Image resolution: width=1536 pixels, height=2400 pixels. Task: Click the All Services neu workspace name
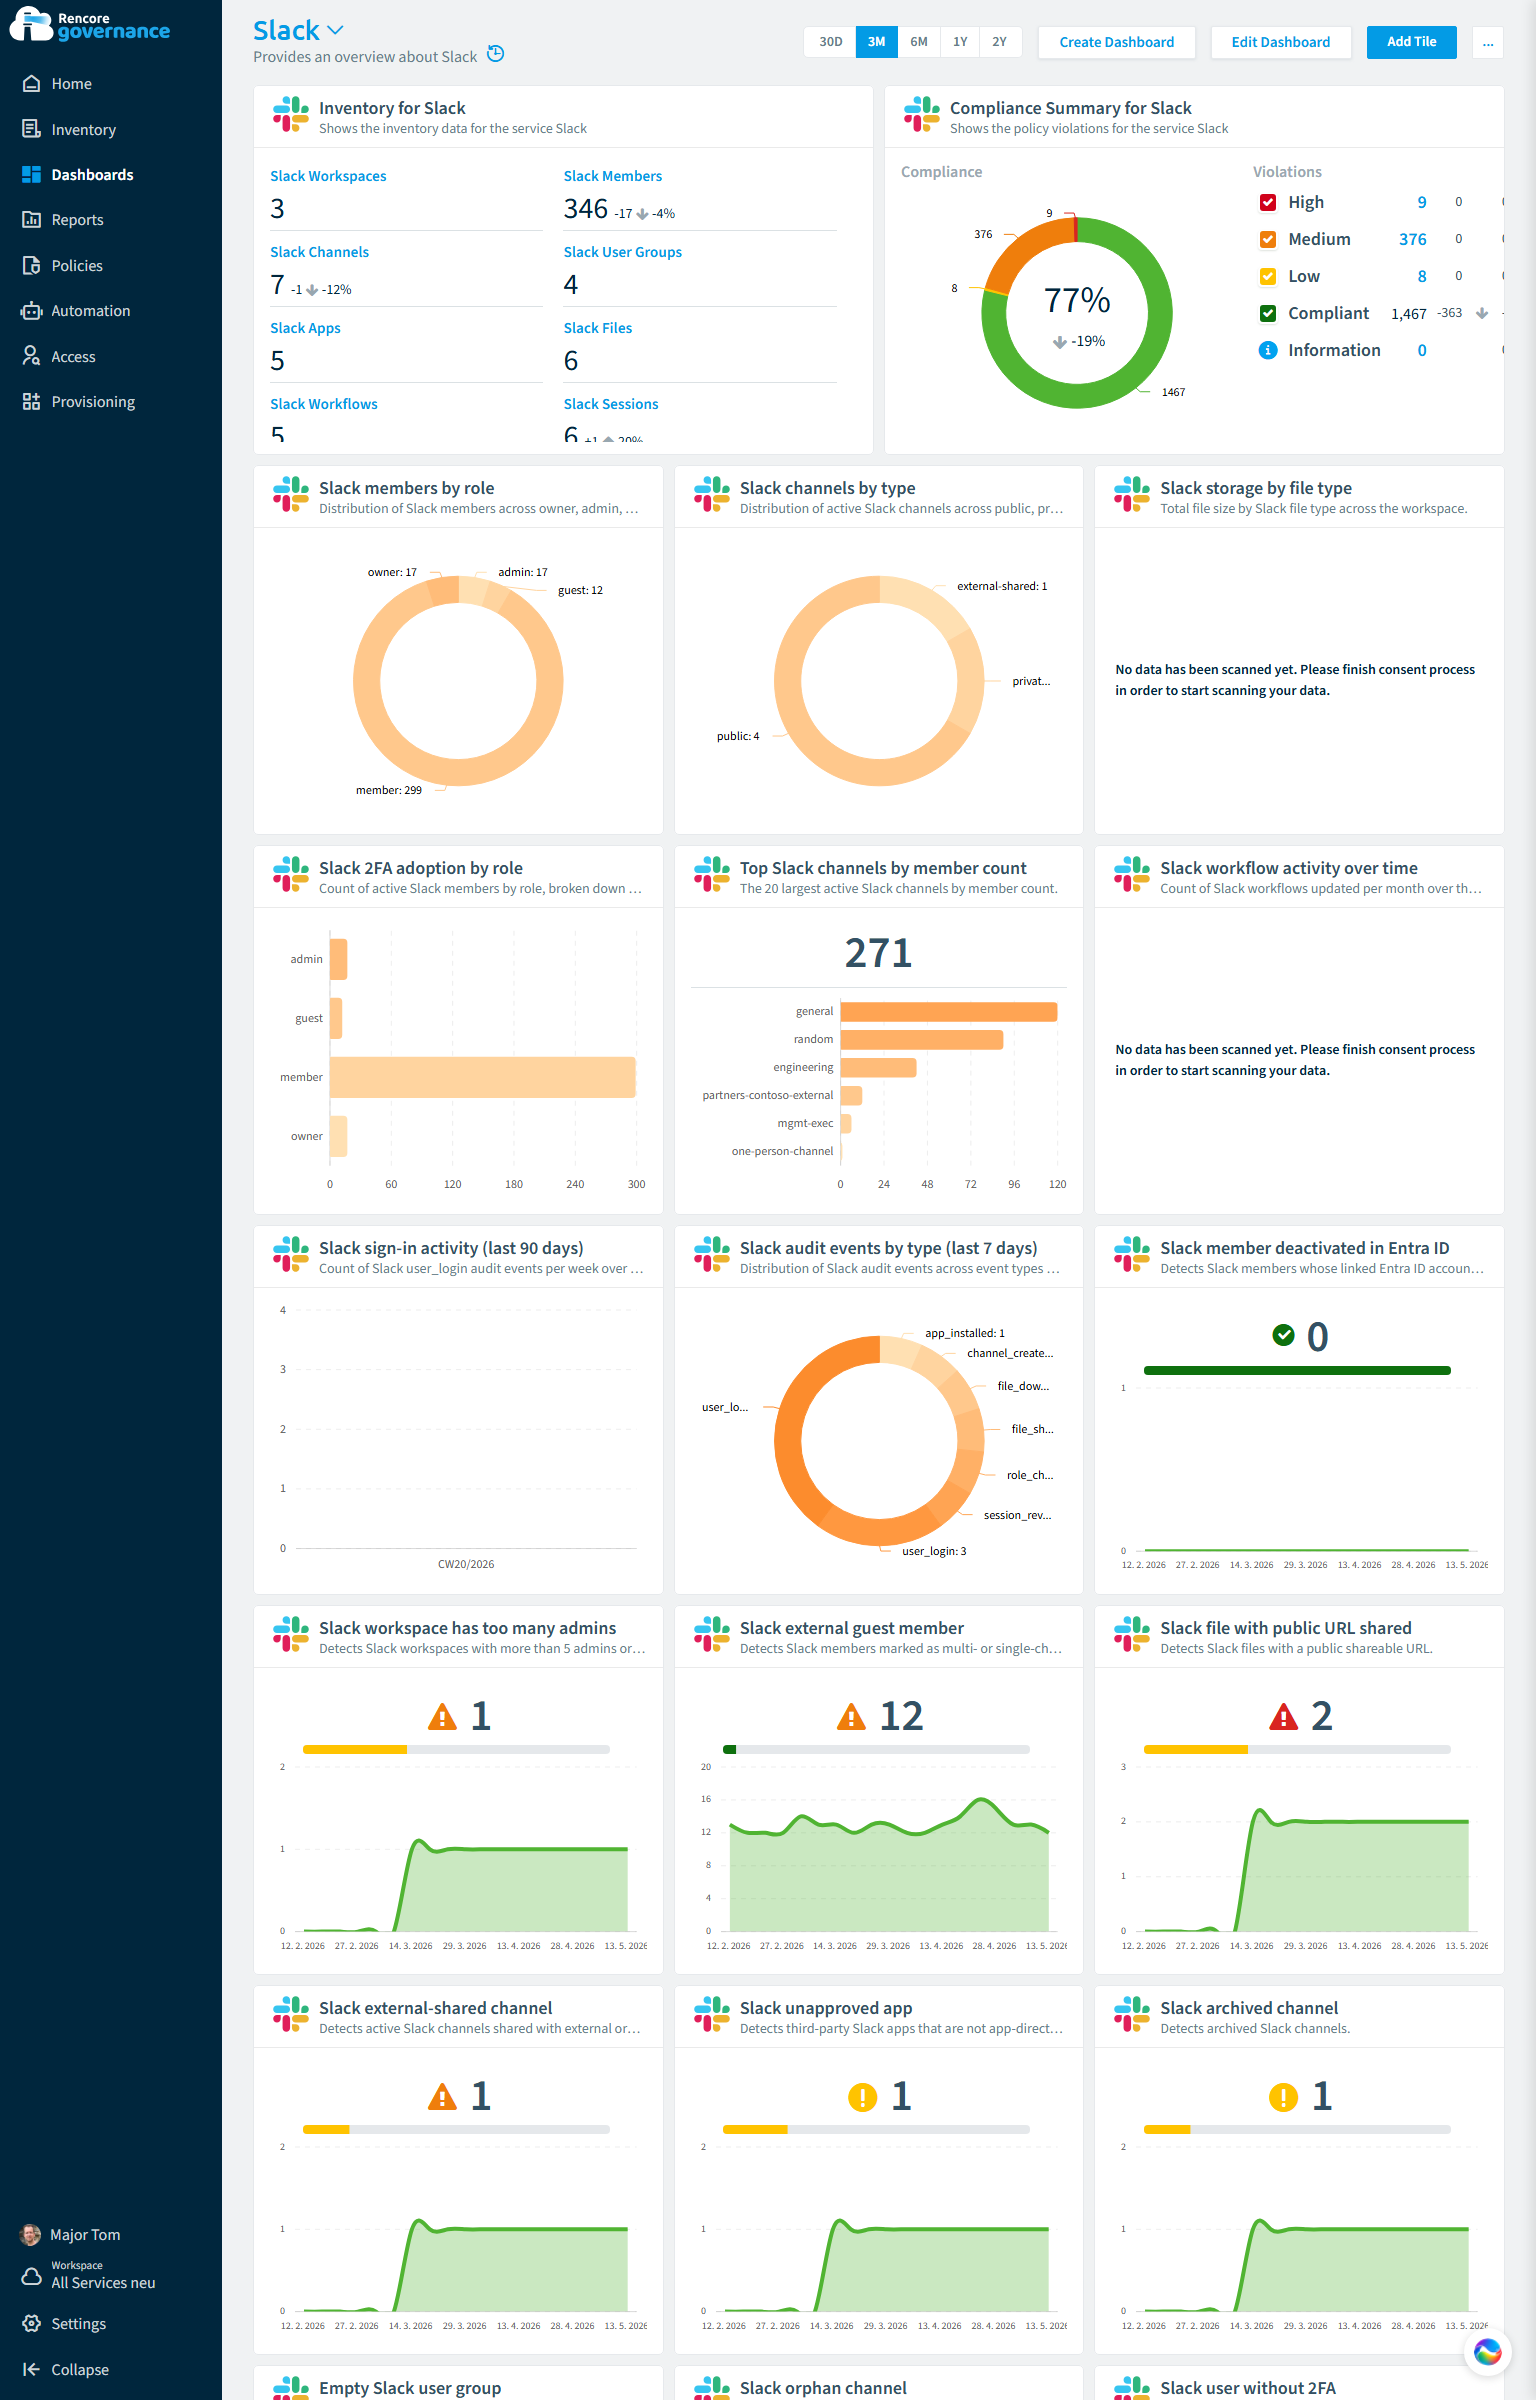click(103, 2283)
